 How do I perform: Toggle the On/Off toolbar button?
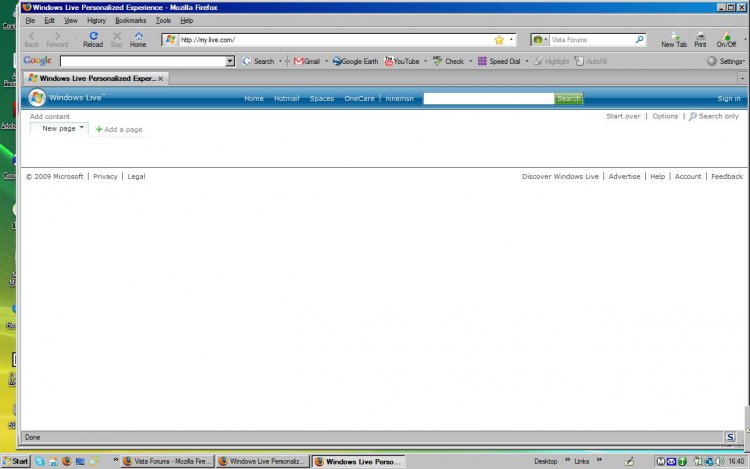726,40
